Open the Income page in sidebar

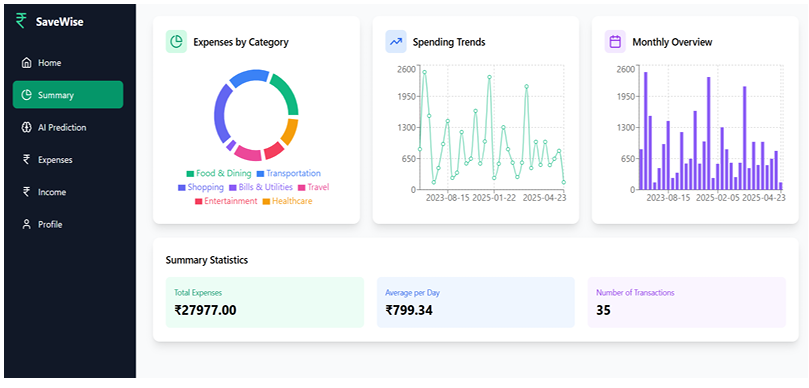[68, 192]
